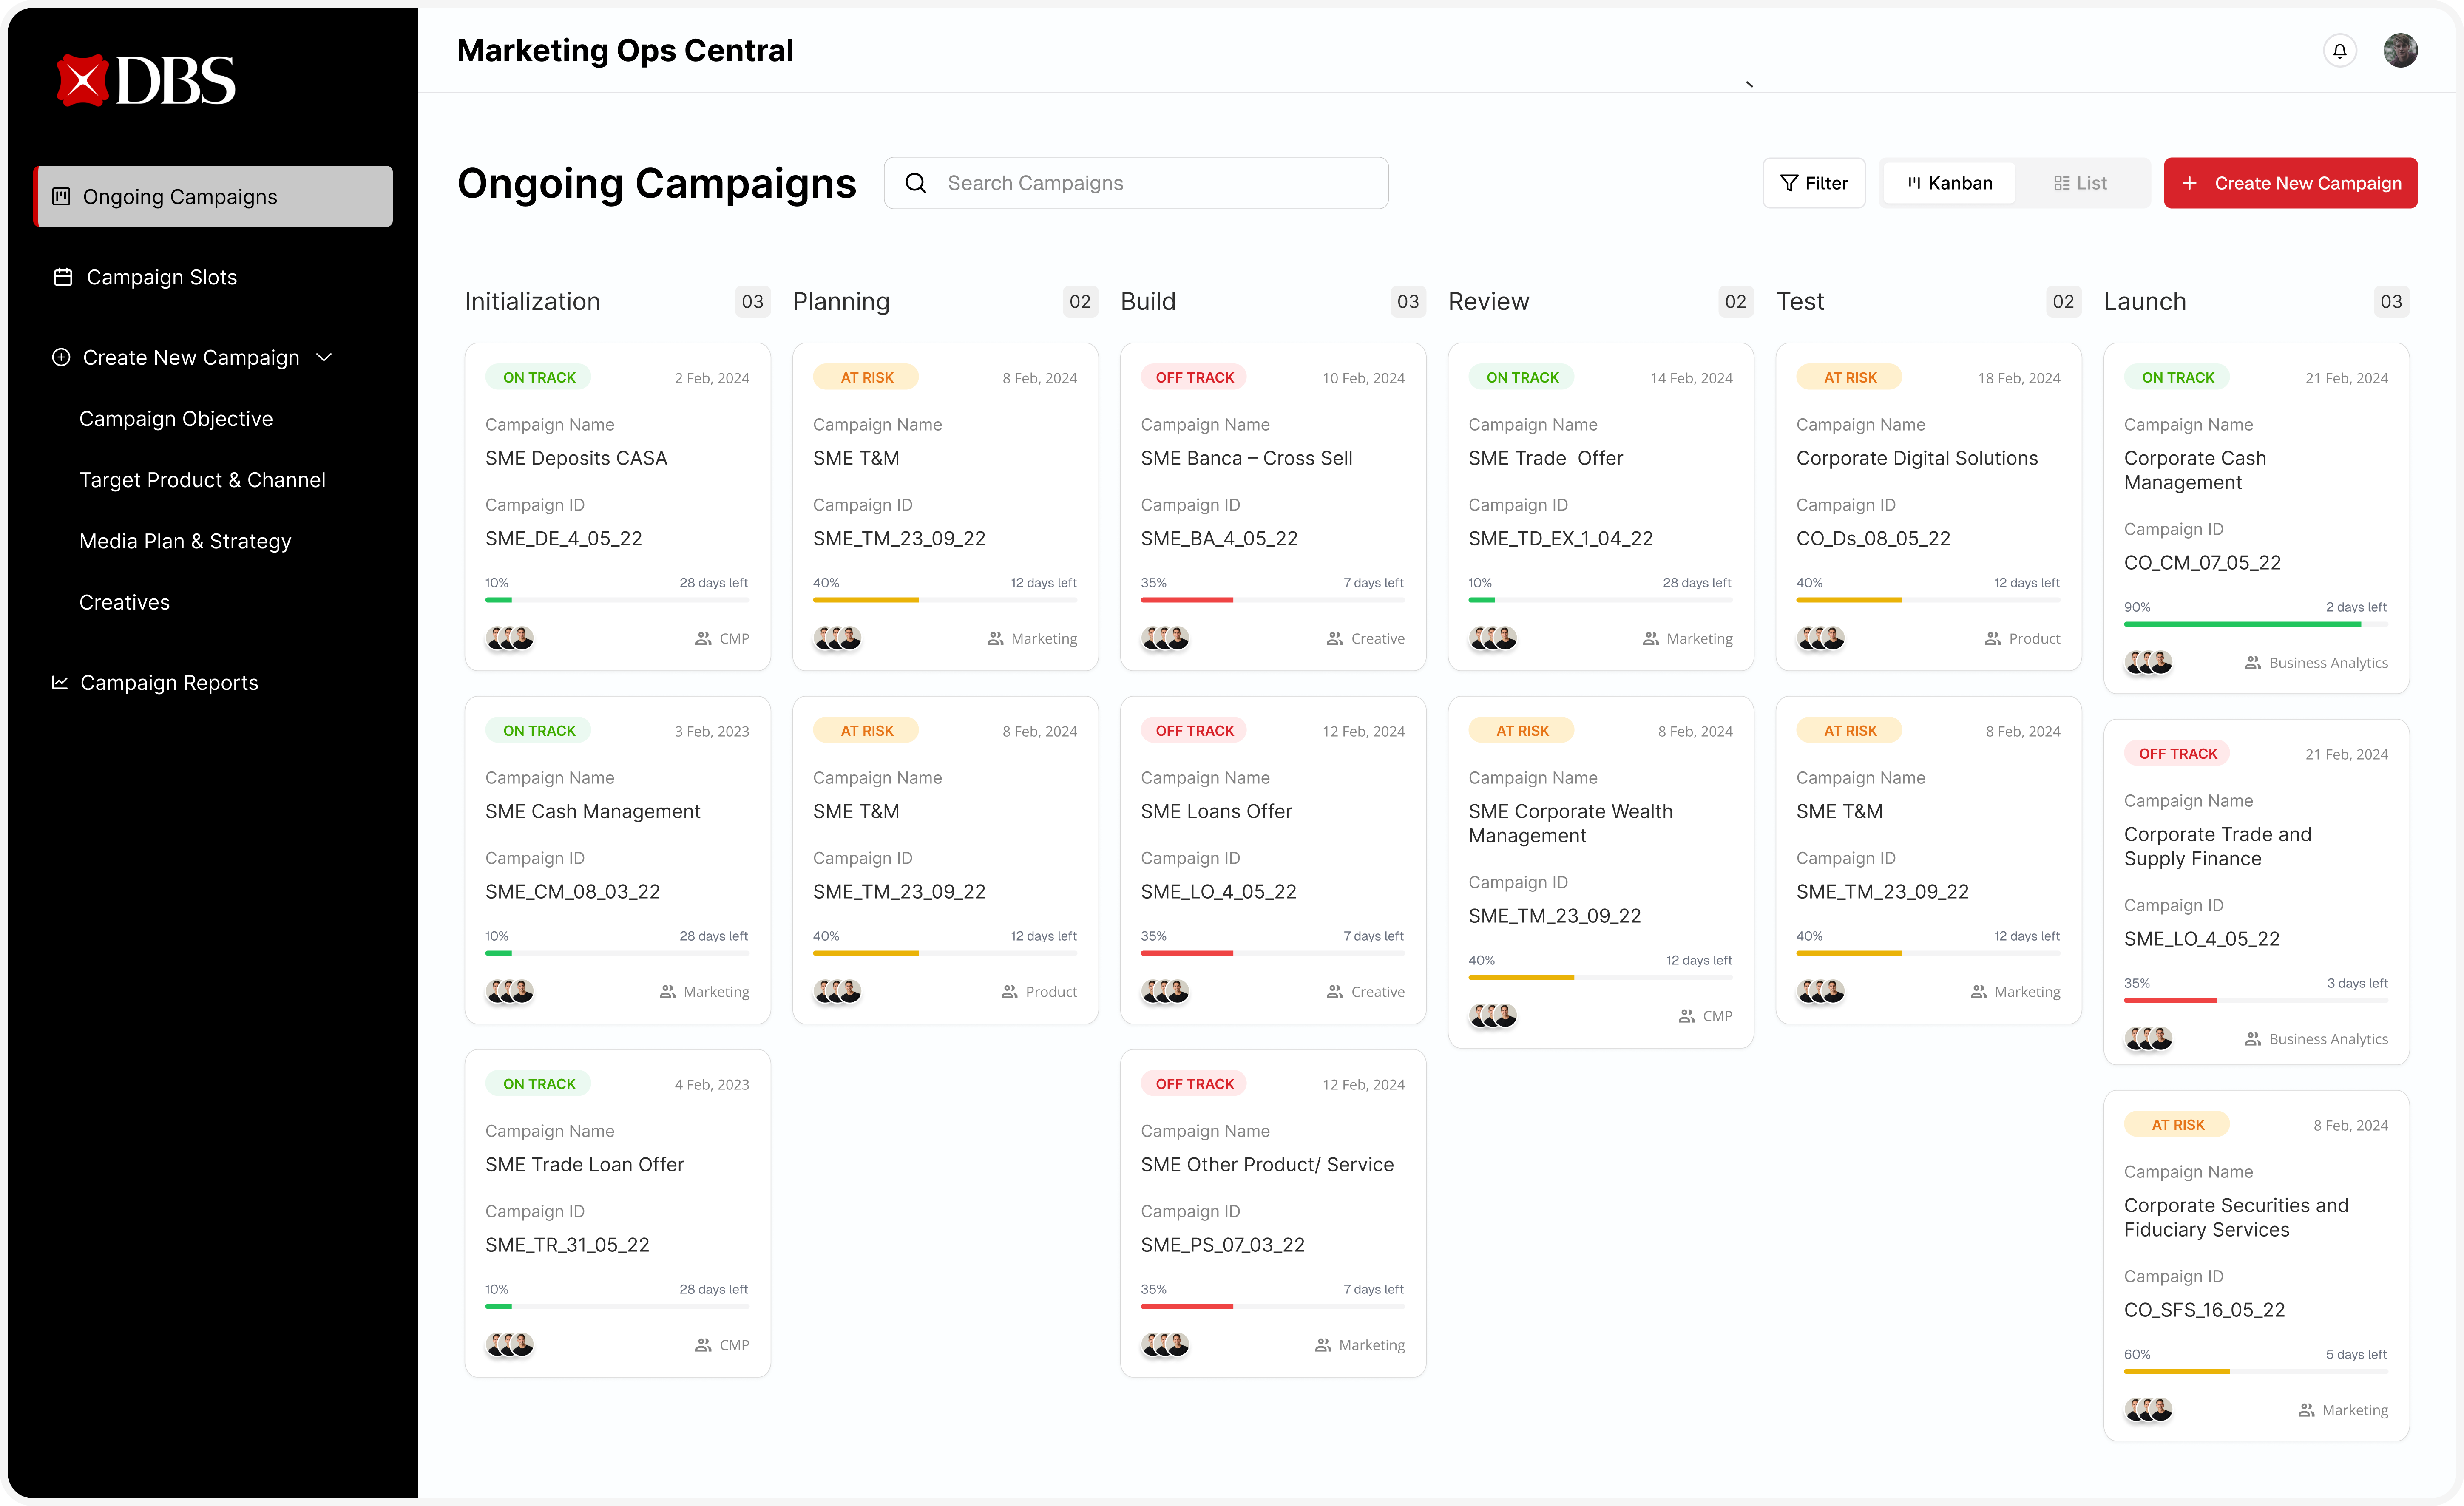
Task: Collapse Create New Campaign submenu chevron
Action: [x=324, y=357]
